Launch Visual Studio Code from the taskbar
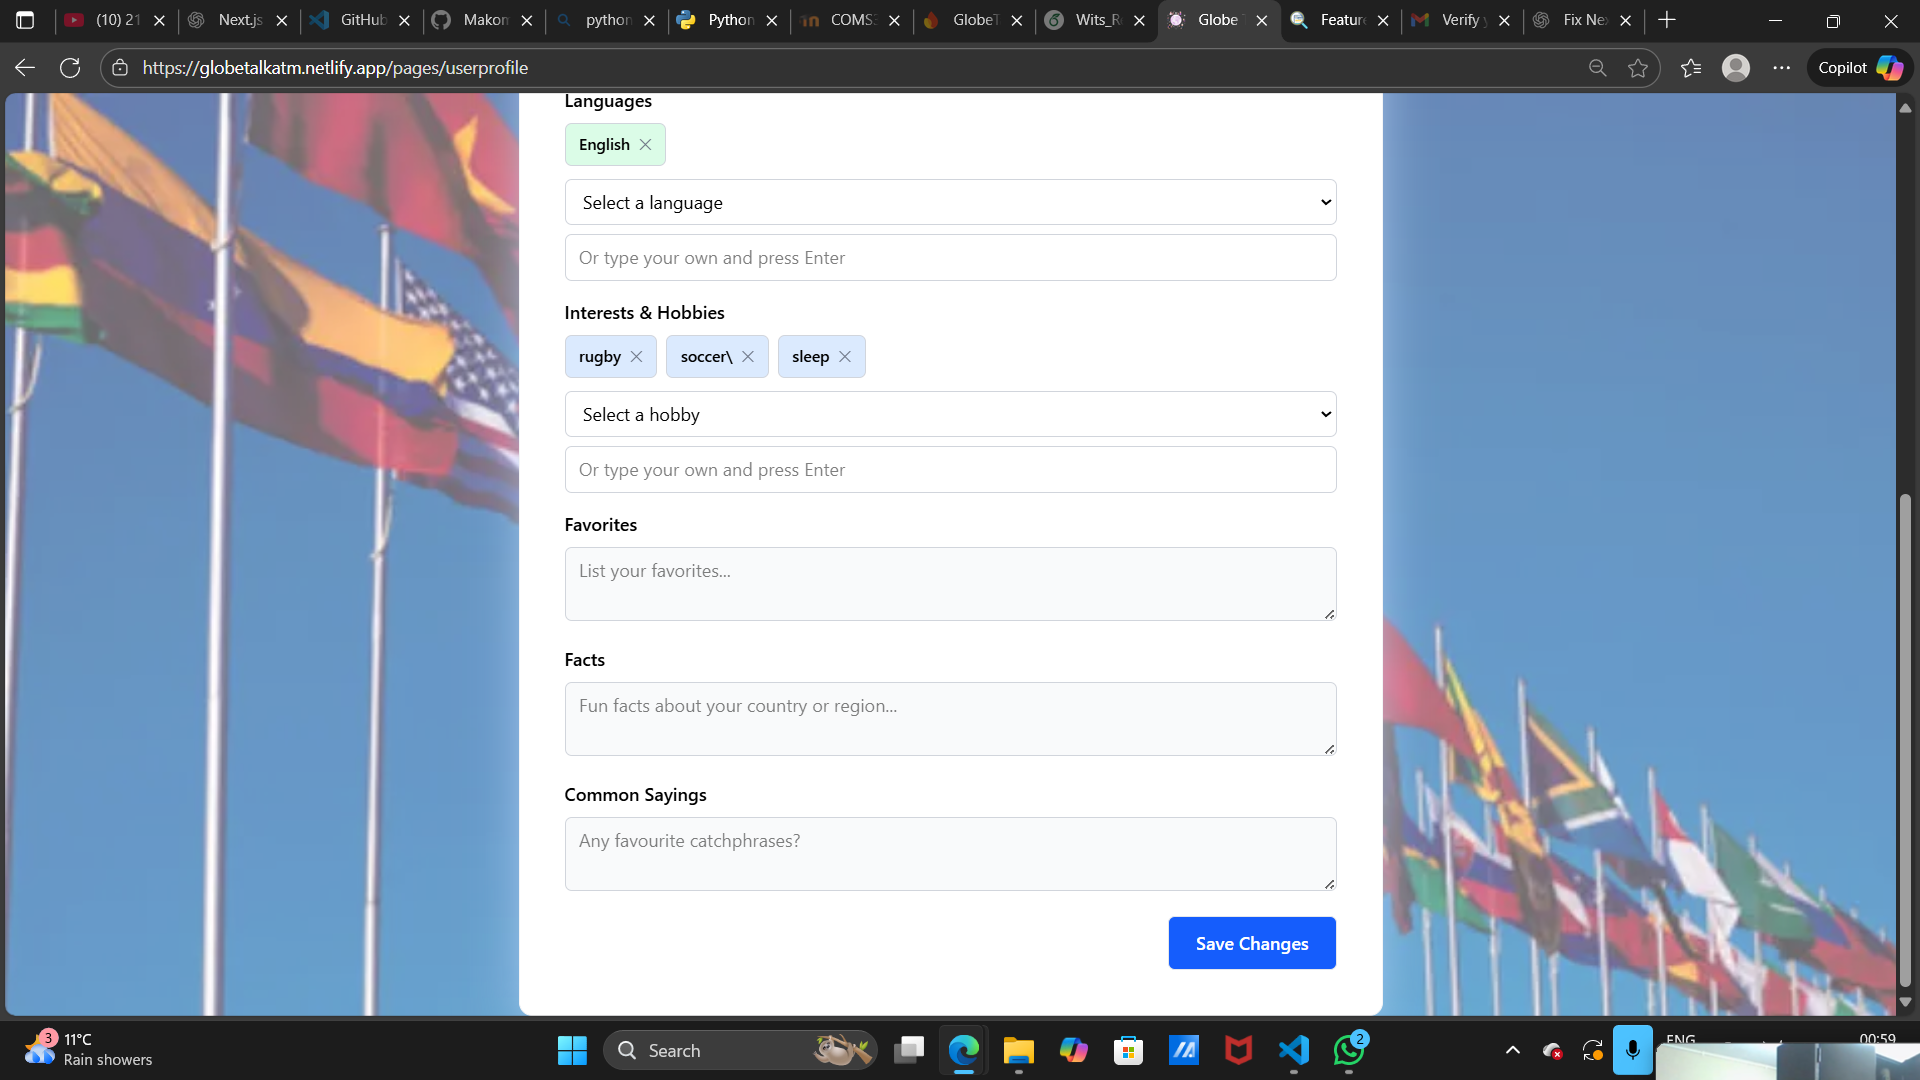The height and width of the screenshot is (1080, 1920). point(1293,1051)
